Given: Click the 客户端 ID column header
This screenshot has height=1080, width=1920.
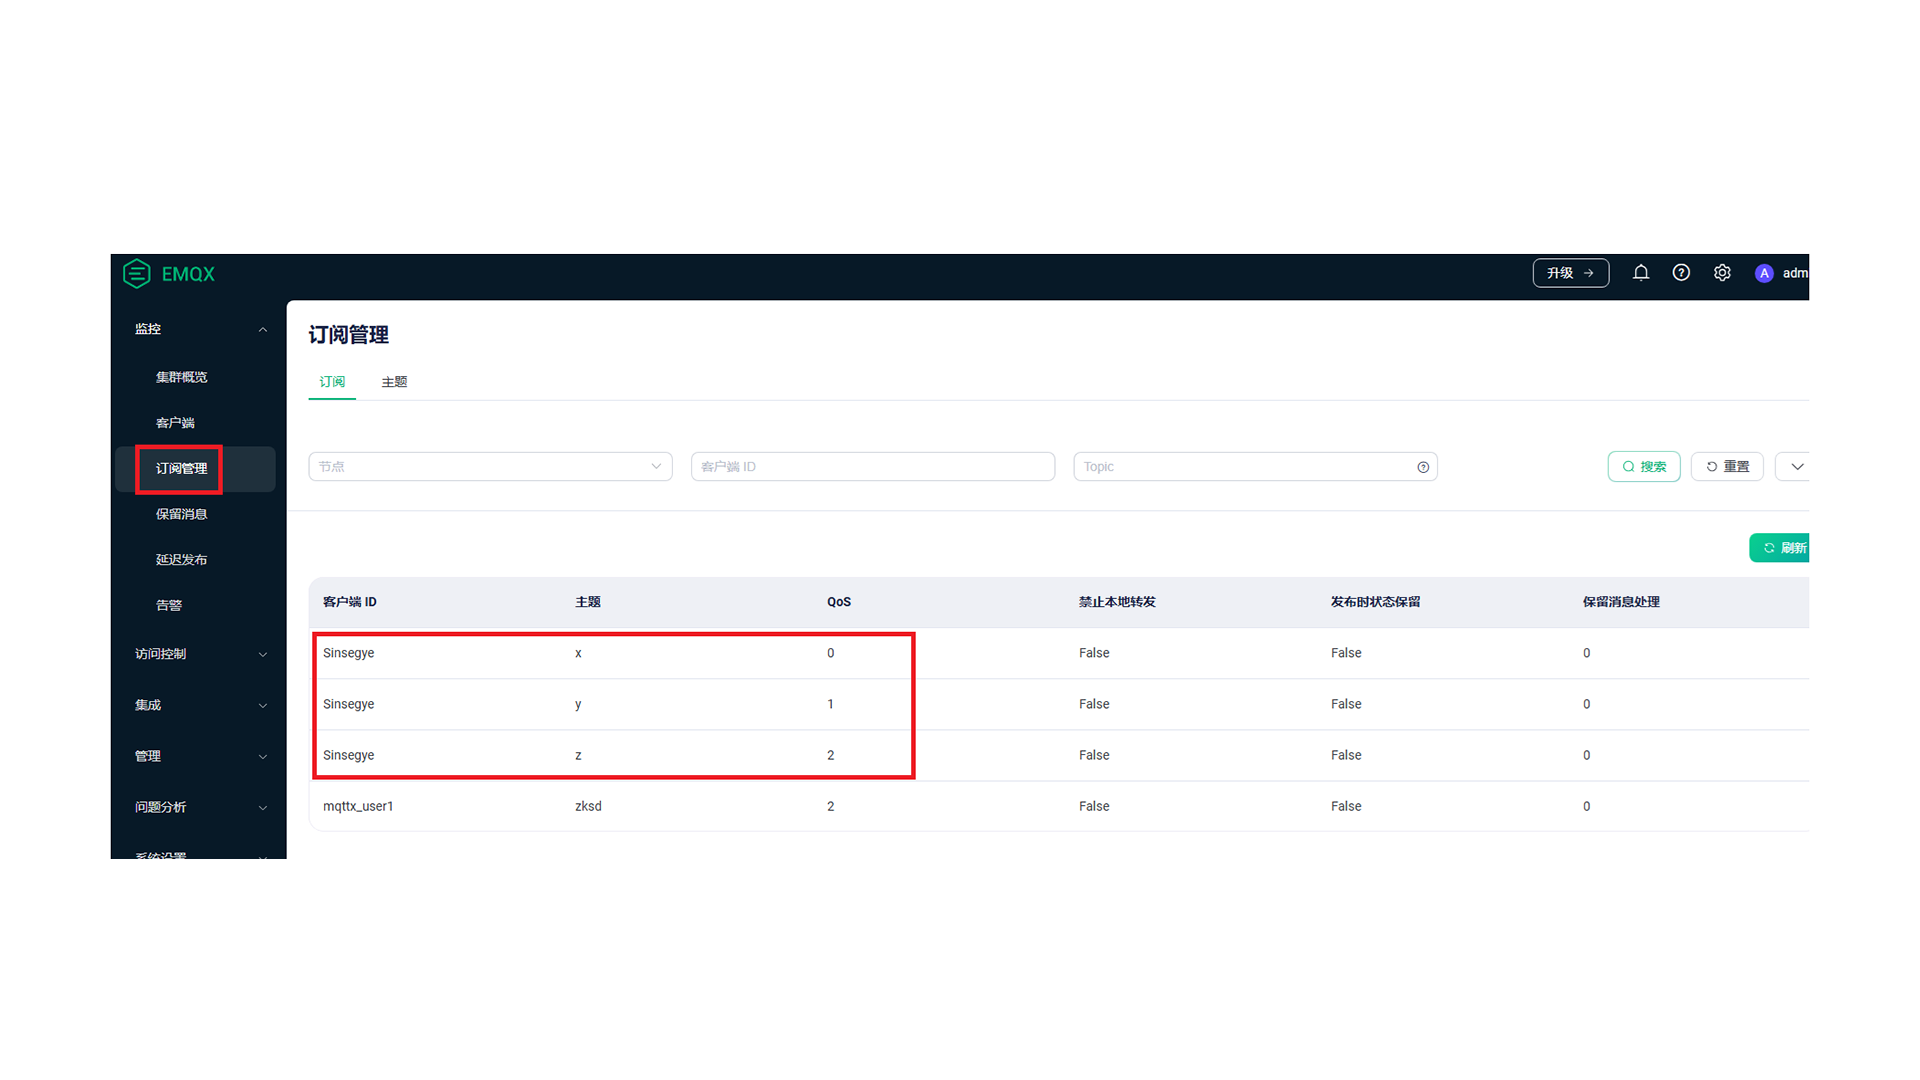Looking at the screenshot, I should tap(350, 602).
